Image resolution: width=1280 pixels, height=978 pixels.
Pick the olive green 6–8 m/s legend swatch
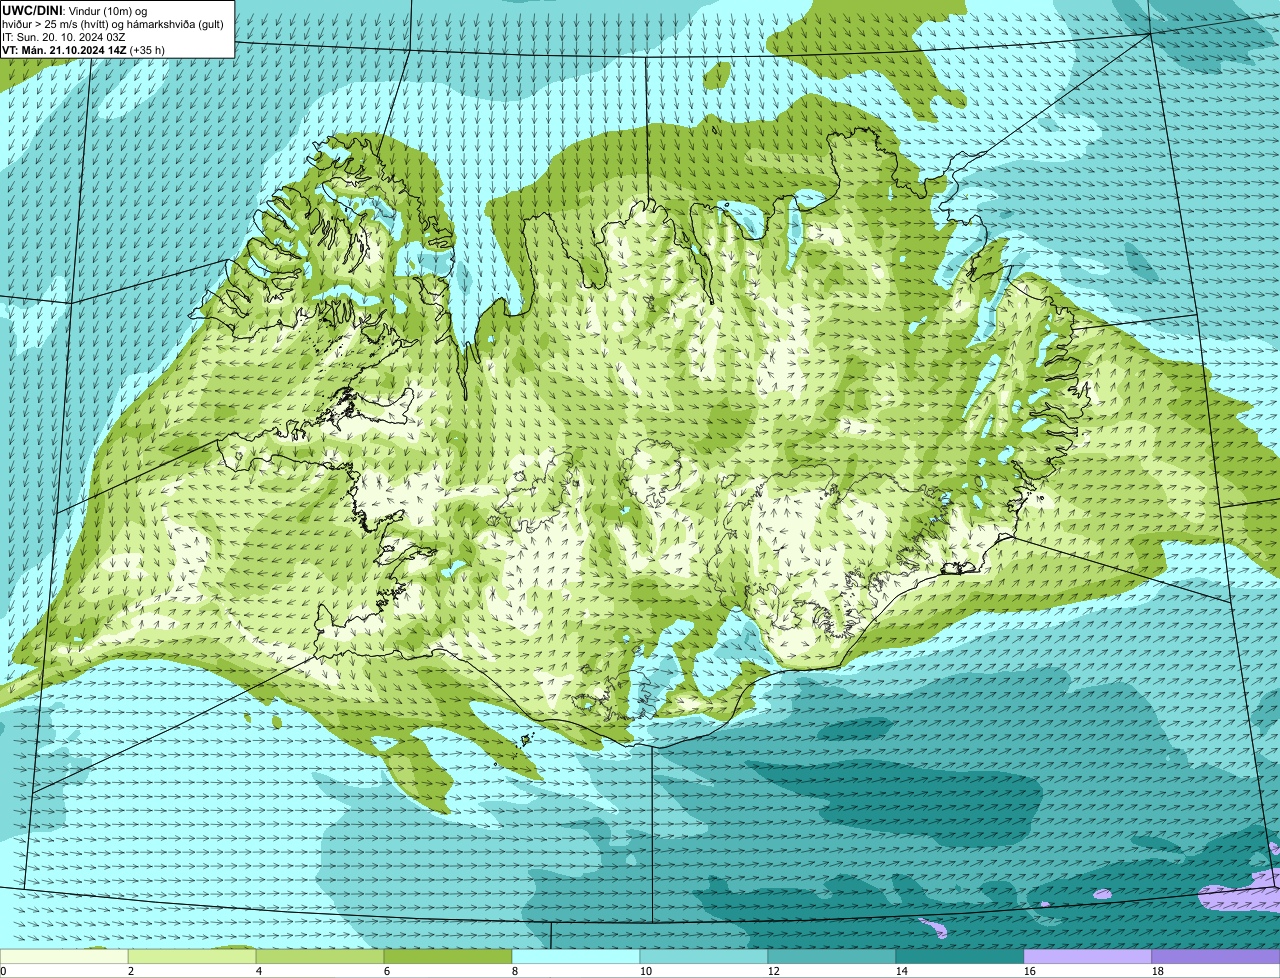pyautogui.click(x=448, y=956)
